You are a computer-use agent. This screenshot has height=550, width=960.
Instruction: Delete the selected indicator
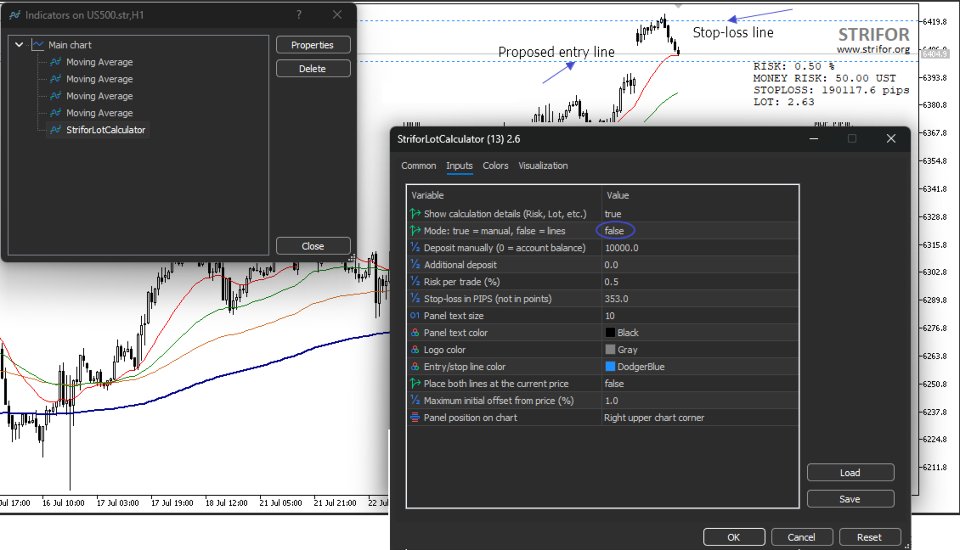pos(313,69)
